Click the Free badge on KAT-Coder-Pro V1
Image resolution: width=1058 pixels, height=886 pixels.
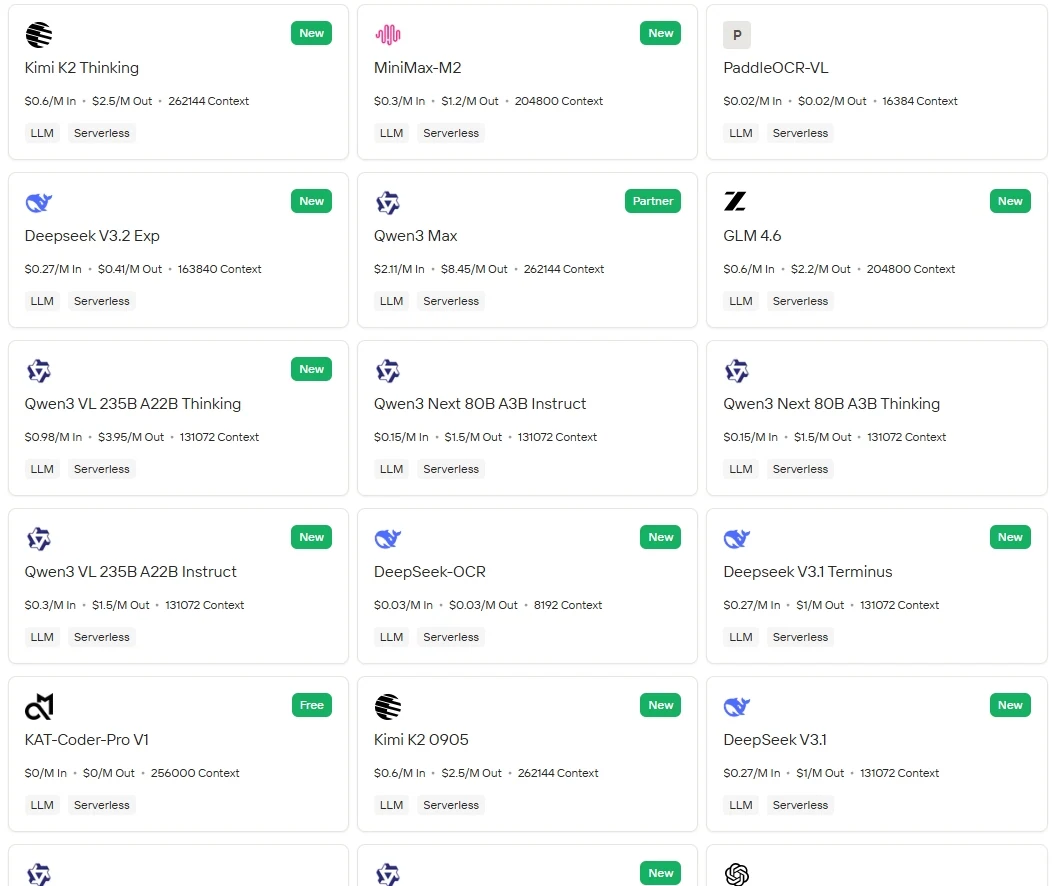311,705
